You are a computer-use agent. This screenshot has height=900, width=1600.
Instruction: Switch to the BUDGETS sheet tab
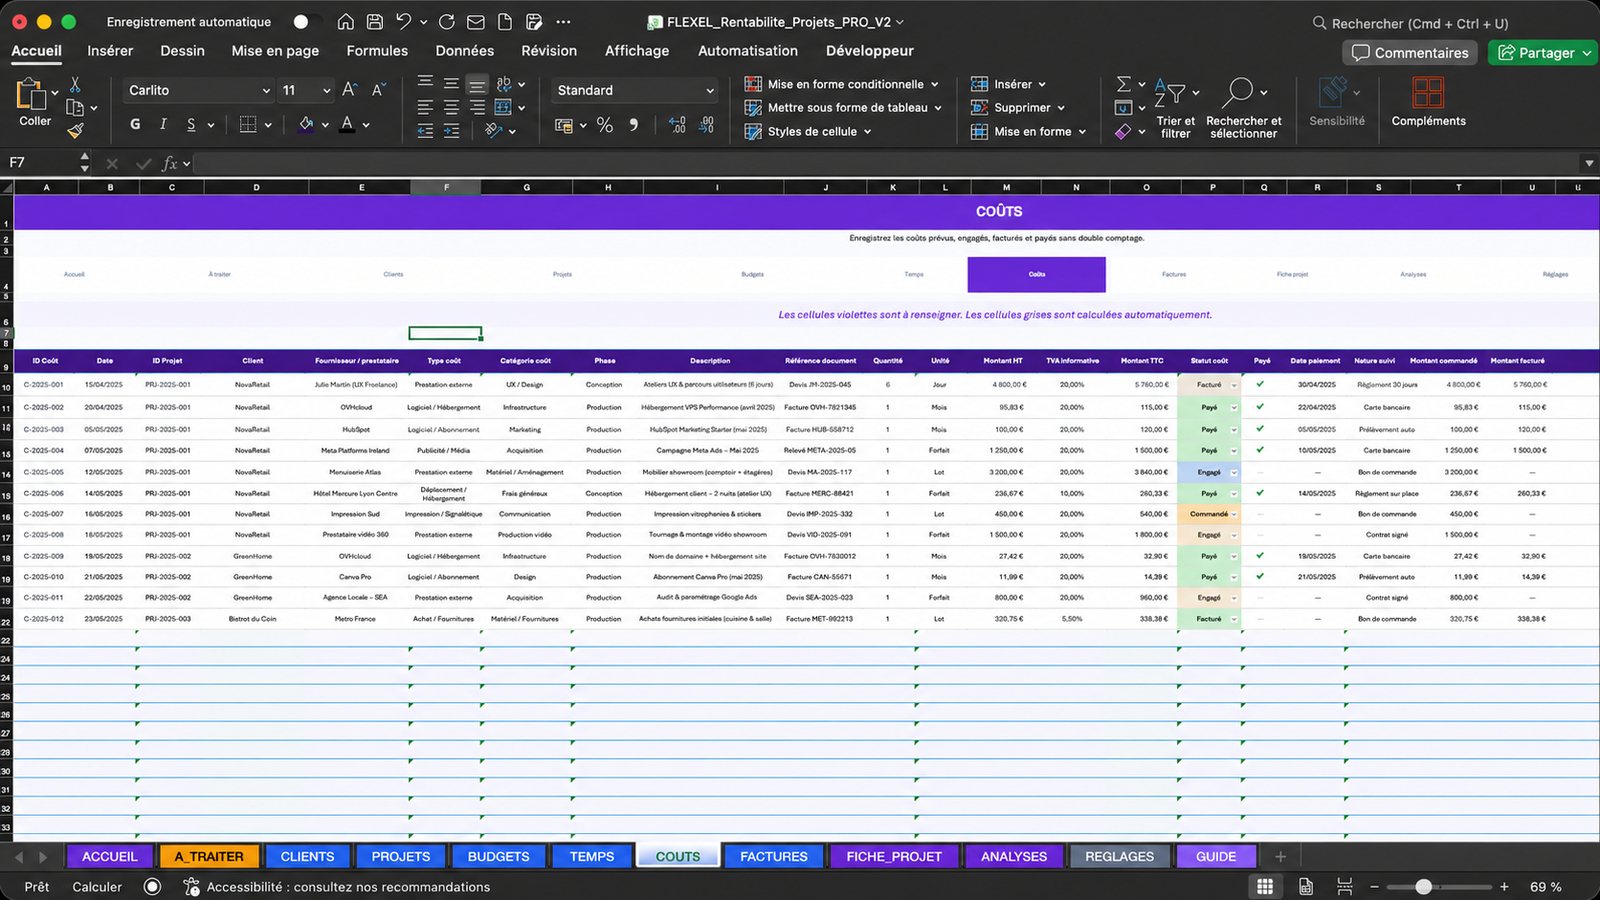click(498, 856)
